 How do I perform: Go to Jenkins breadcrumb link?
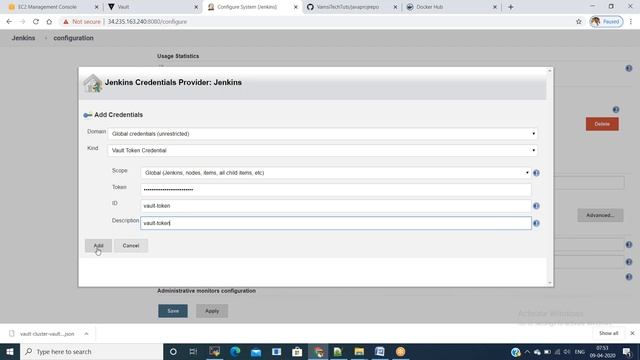tap(23, 38)
